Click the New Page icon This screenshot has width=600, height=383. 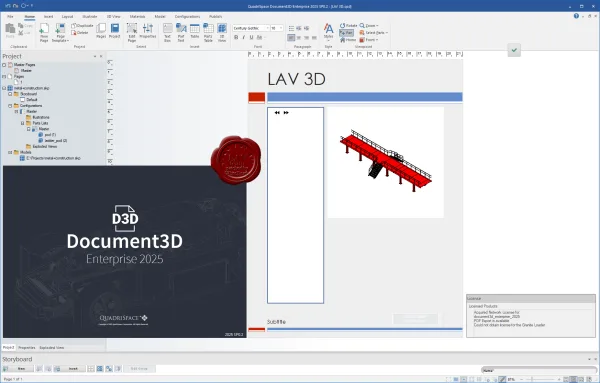44,32
